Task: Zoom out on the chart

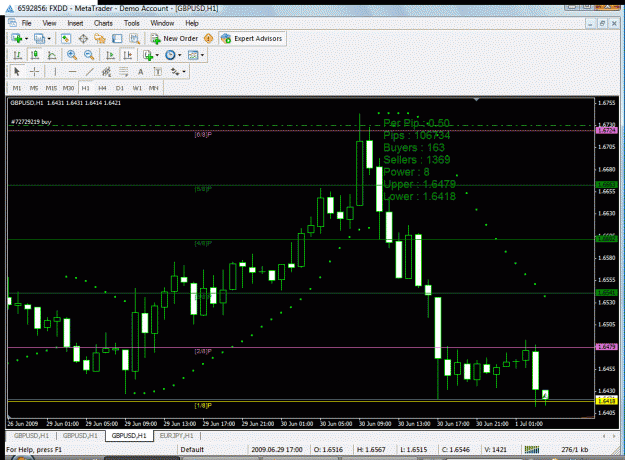Action: point(89,55)
